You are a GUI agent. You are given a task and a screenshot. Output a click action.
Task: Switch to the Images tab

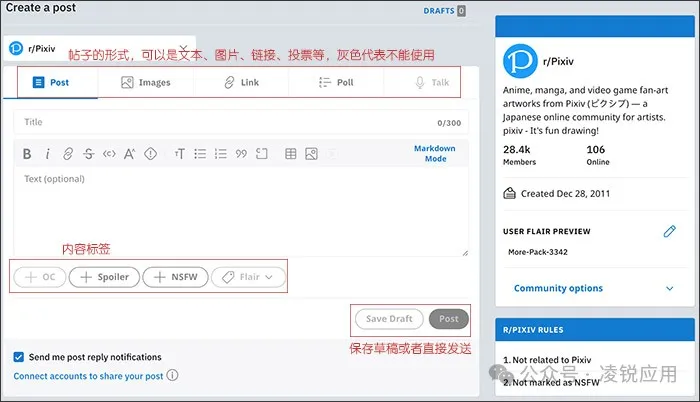pyautogui.click(x=146, y=83)
